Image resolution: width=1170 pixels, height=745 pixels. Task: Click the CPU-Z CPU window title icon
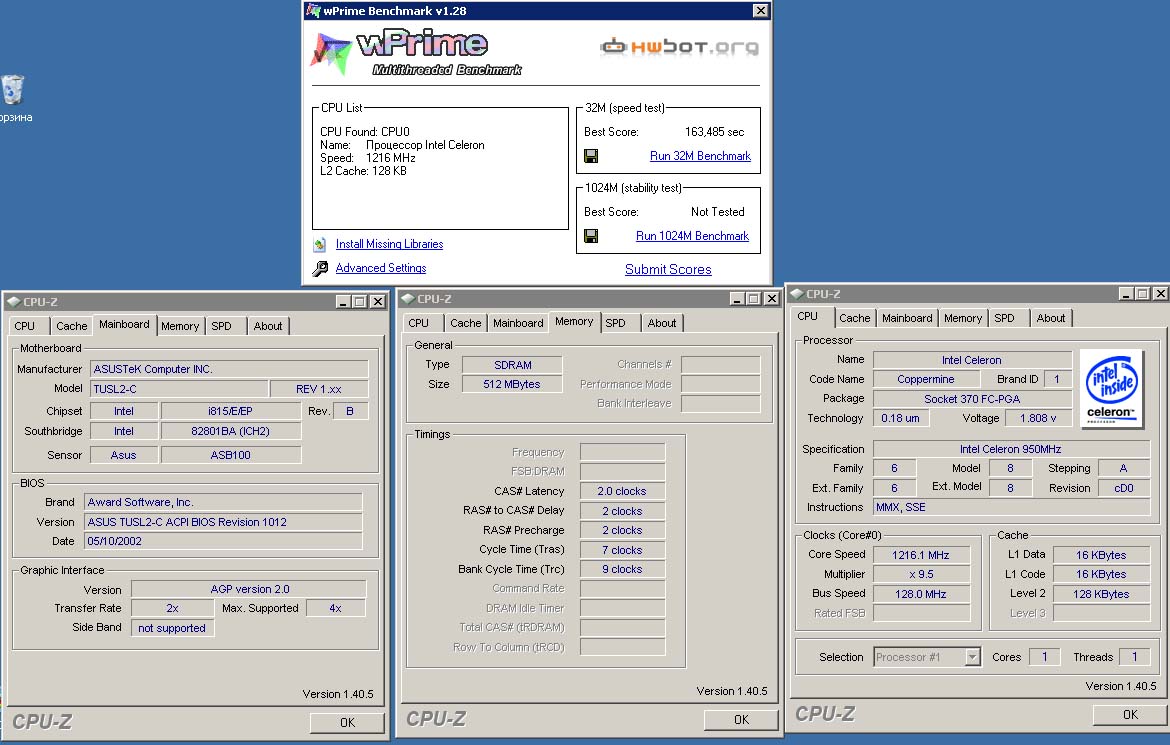tap(796, 294)
